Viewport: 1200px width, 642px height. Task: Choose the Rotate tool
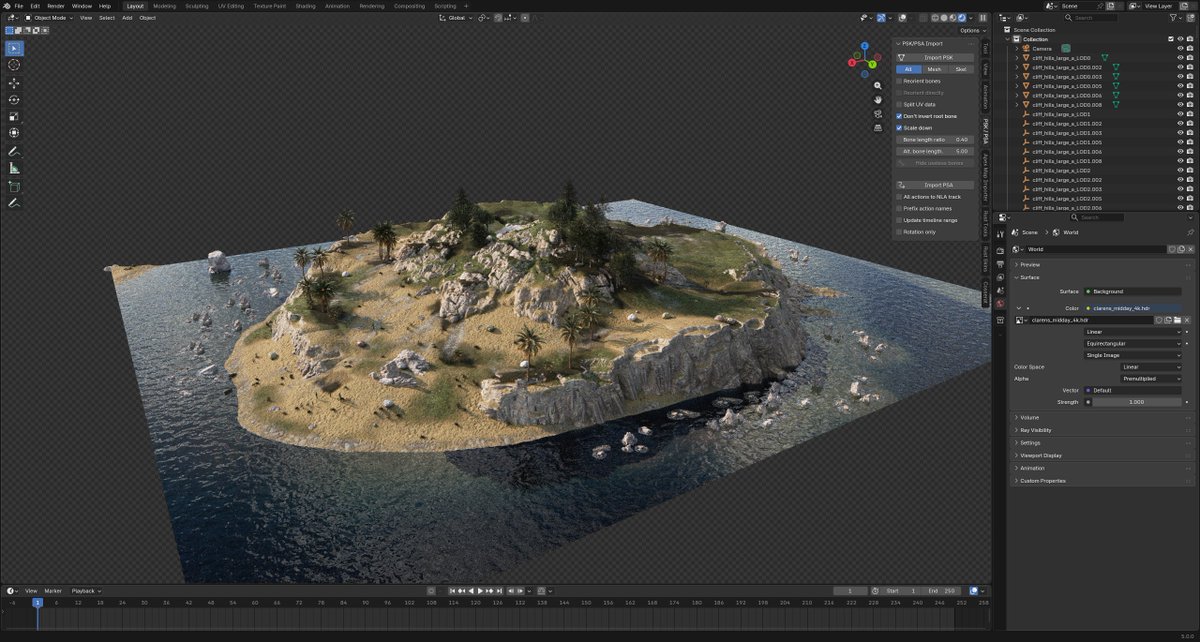pos(14,99)
